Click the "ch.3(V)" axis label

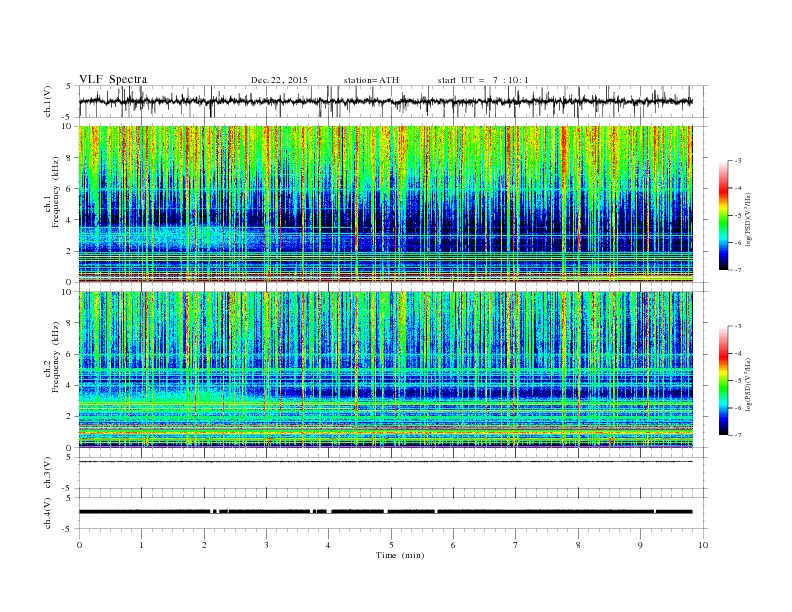tap(48, 473)
